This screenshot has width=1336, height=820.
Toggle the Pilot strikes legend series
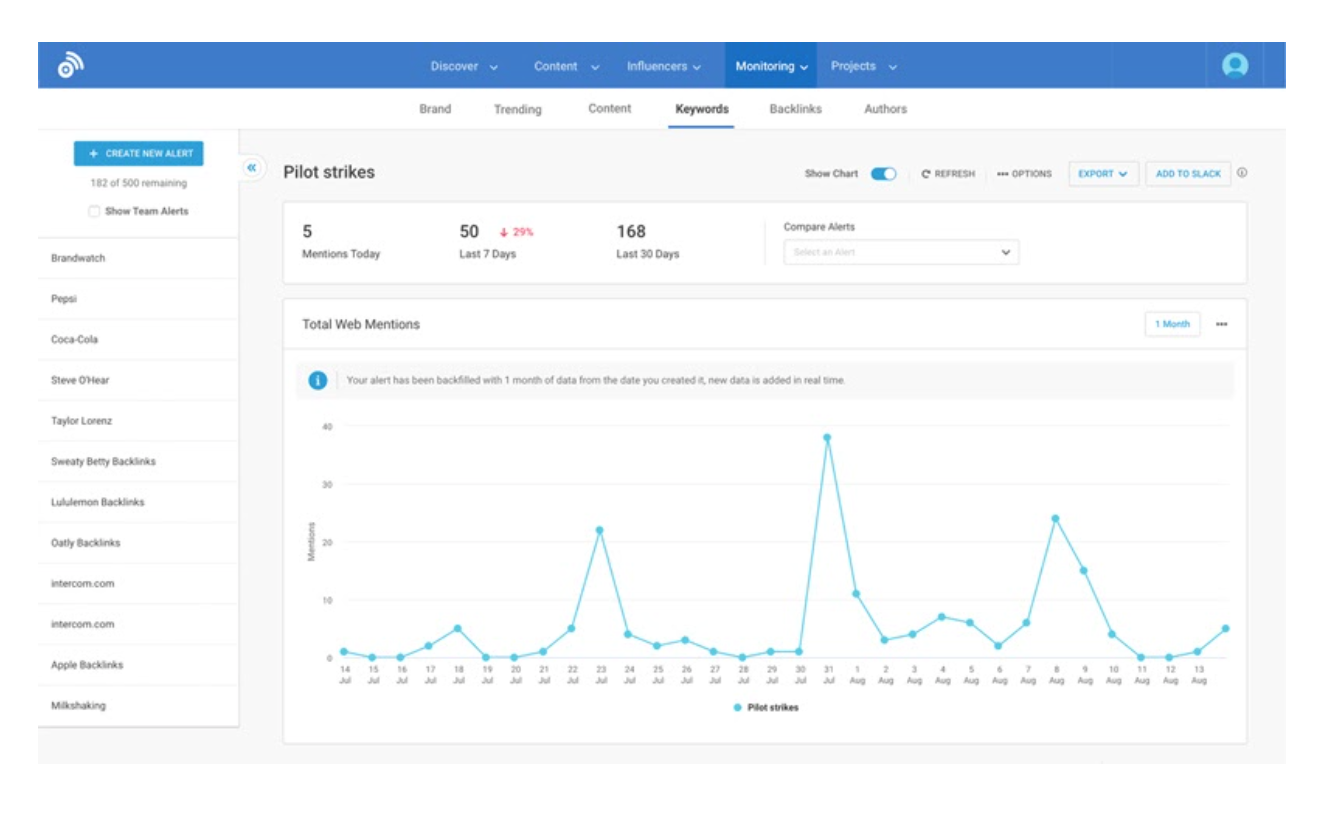[766, 707]
